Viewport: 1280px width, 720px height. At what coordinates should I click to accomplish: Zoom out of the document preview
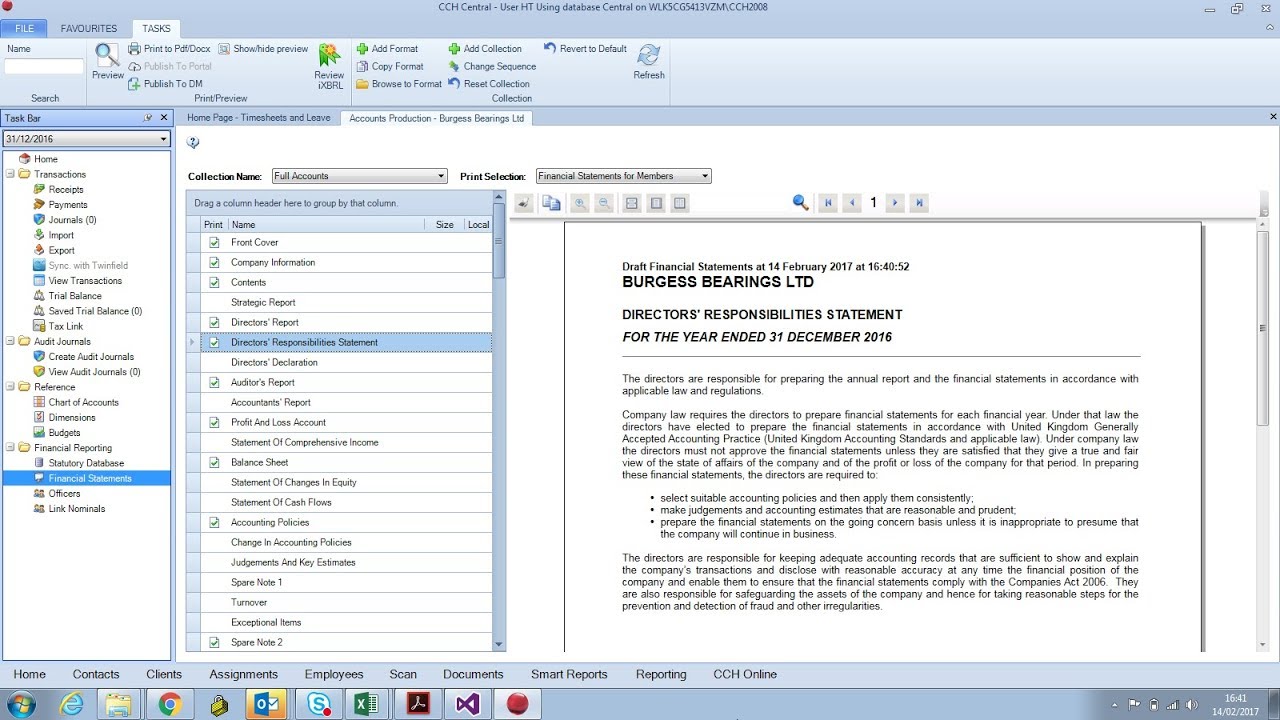[x=604, y=203]
